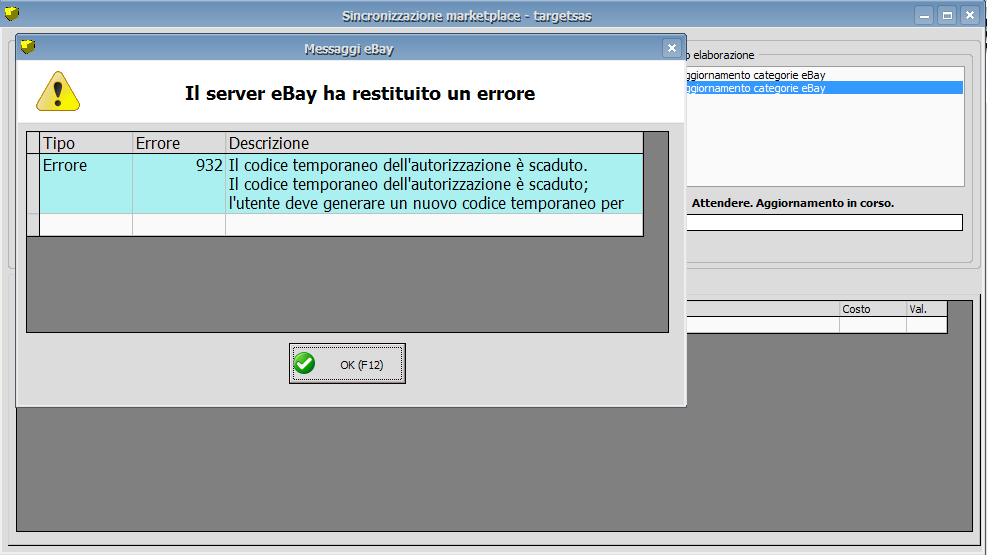Screen dimensions: 987x555
Task: Click the Val. column header in main window
Action: tap(927, 309)
